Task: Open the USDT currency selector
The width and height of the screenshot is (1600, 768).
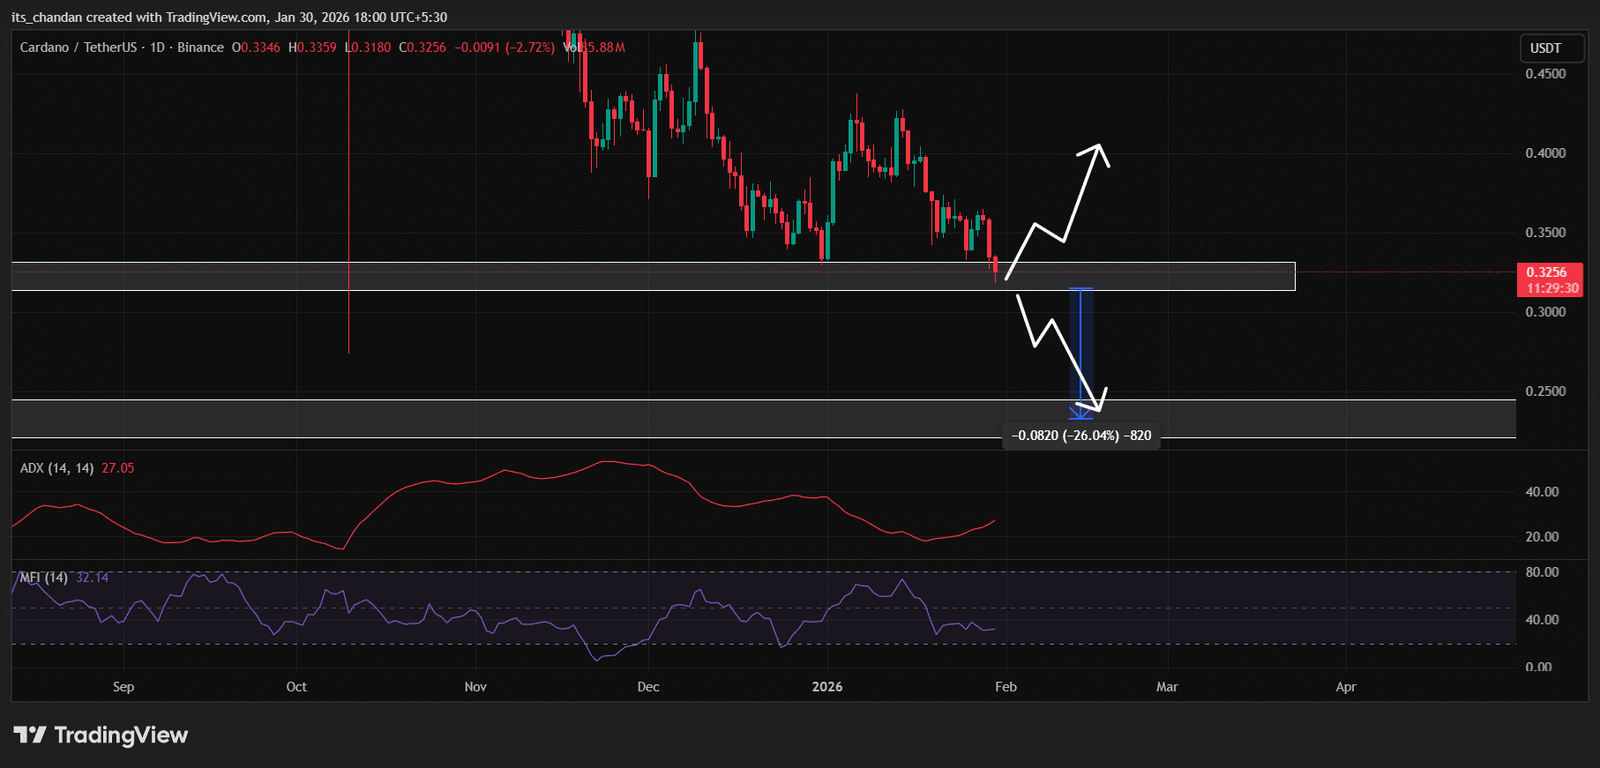Action: pos(1546,48)
